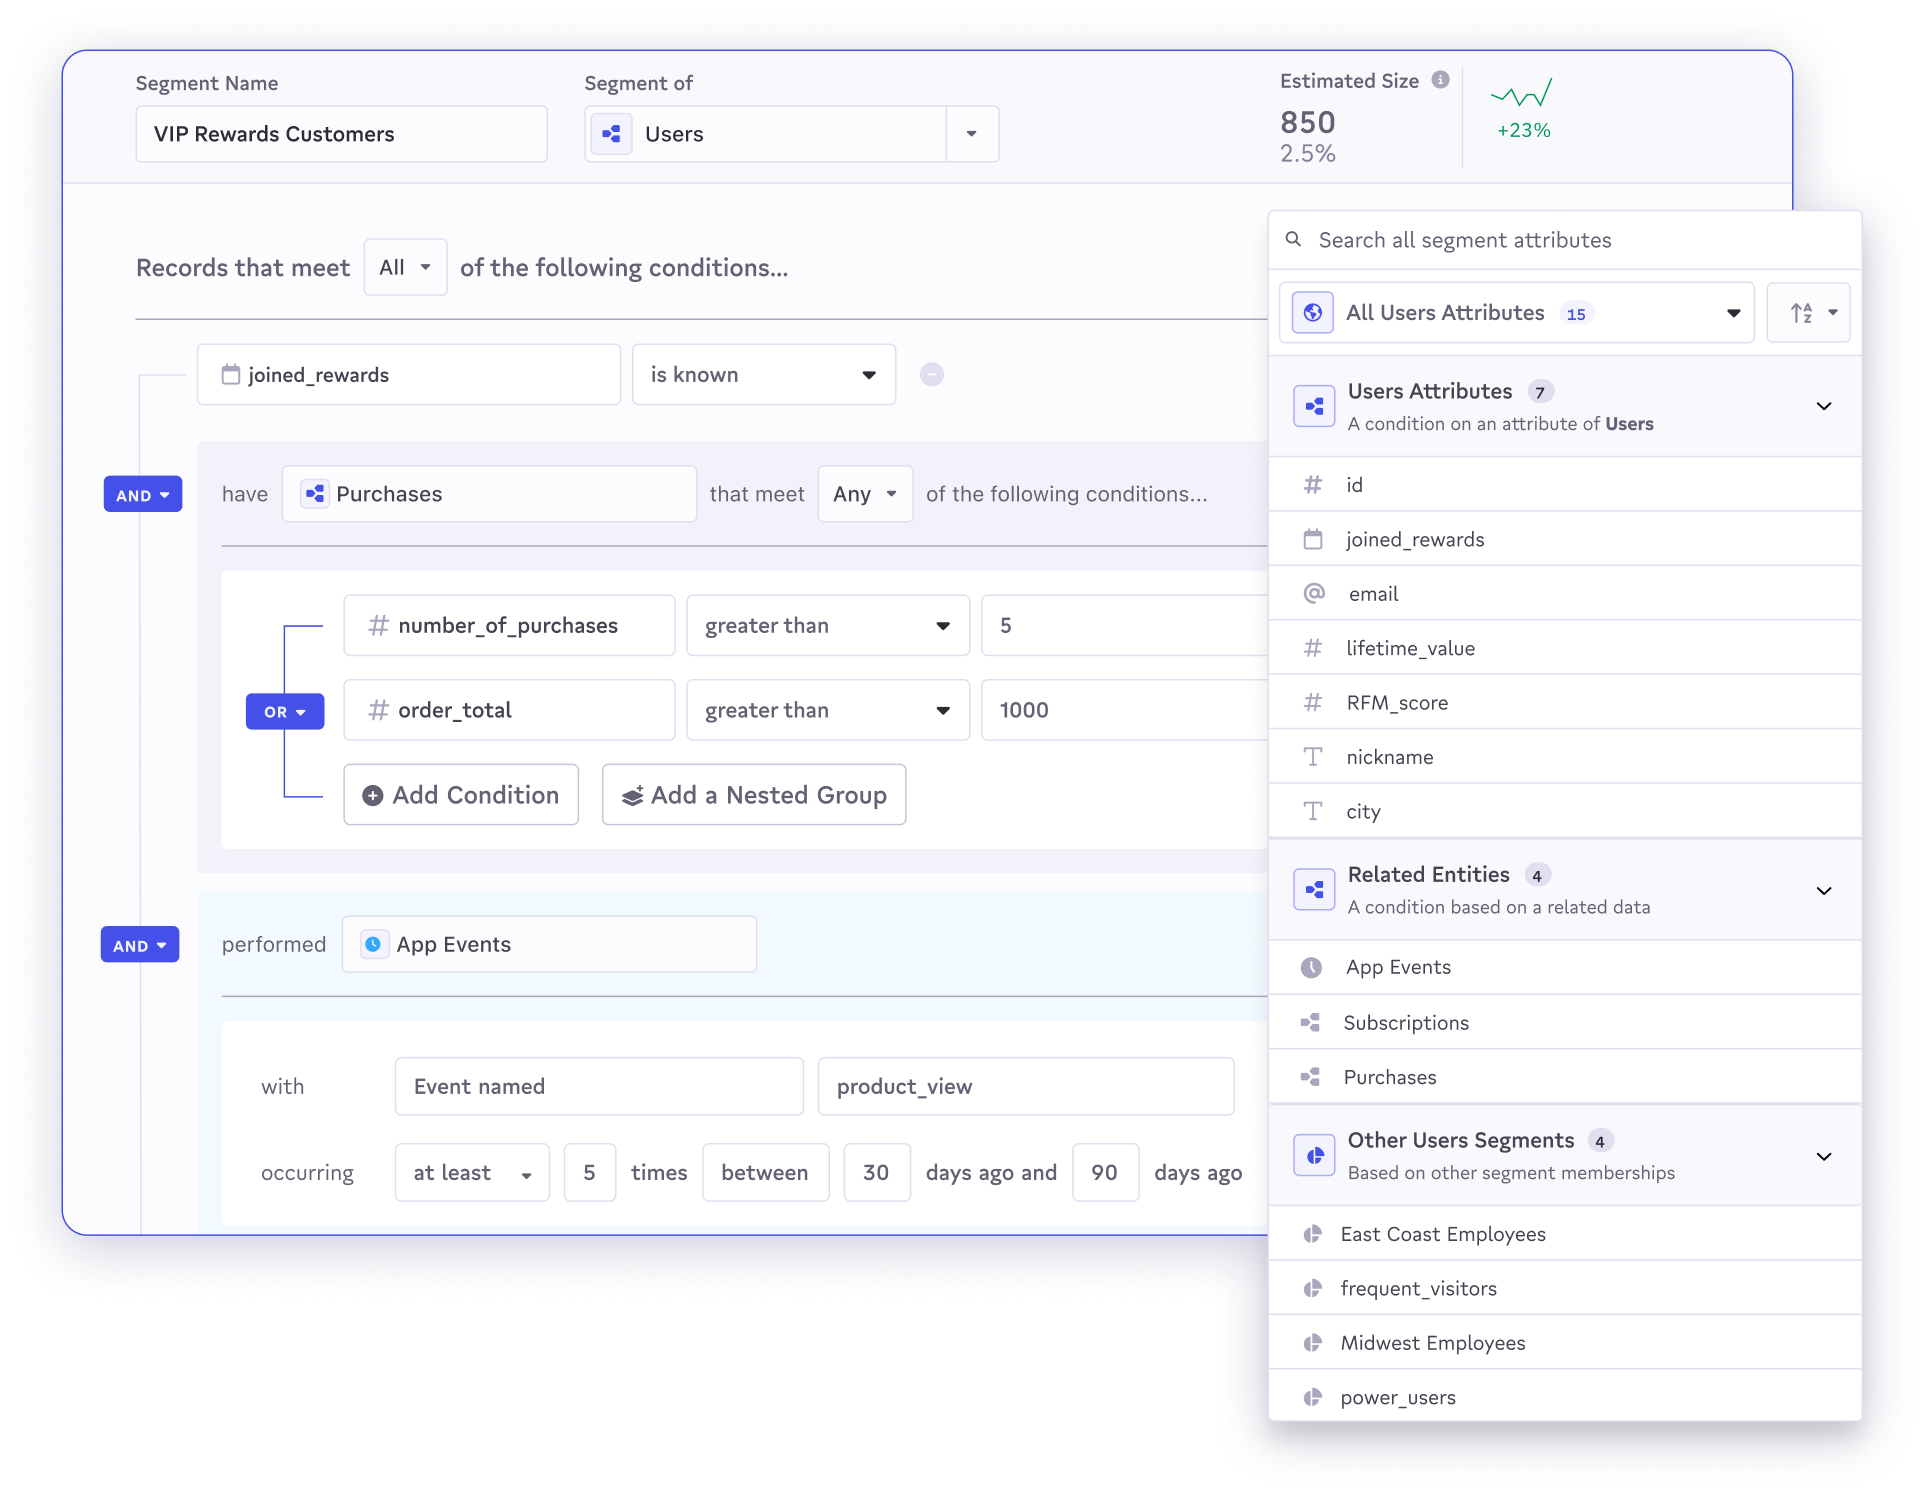The height and width of the screenshot is (1493, 1922).
Task: Click the search magnifier icon
Action: pyautogui.click(x=1293, y=240)
